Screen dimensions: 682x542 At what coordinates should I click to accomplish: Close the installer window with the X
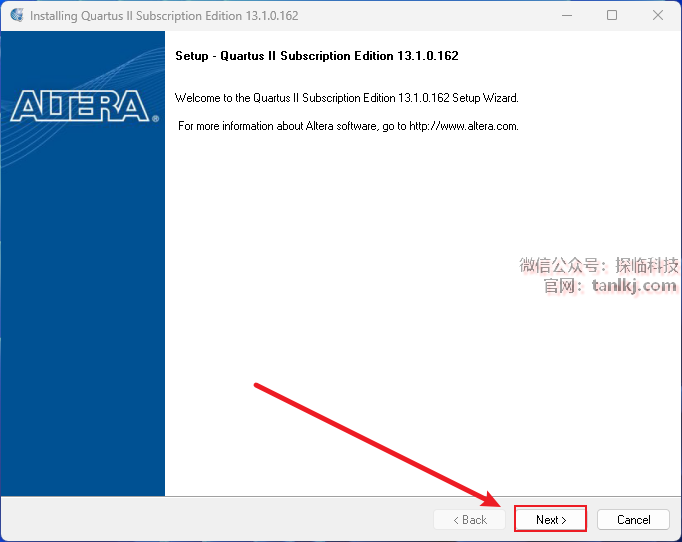658,15
